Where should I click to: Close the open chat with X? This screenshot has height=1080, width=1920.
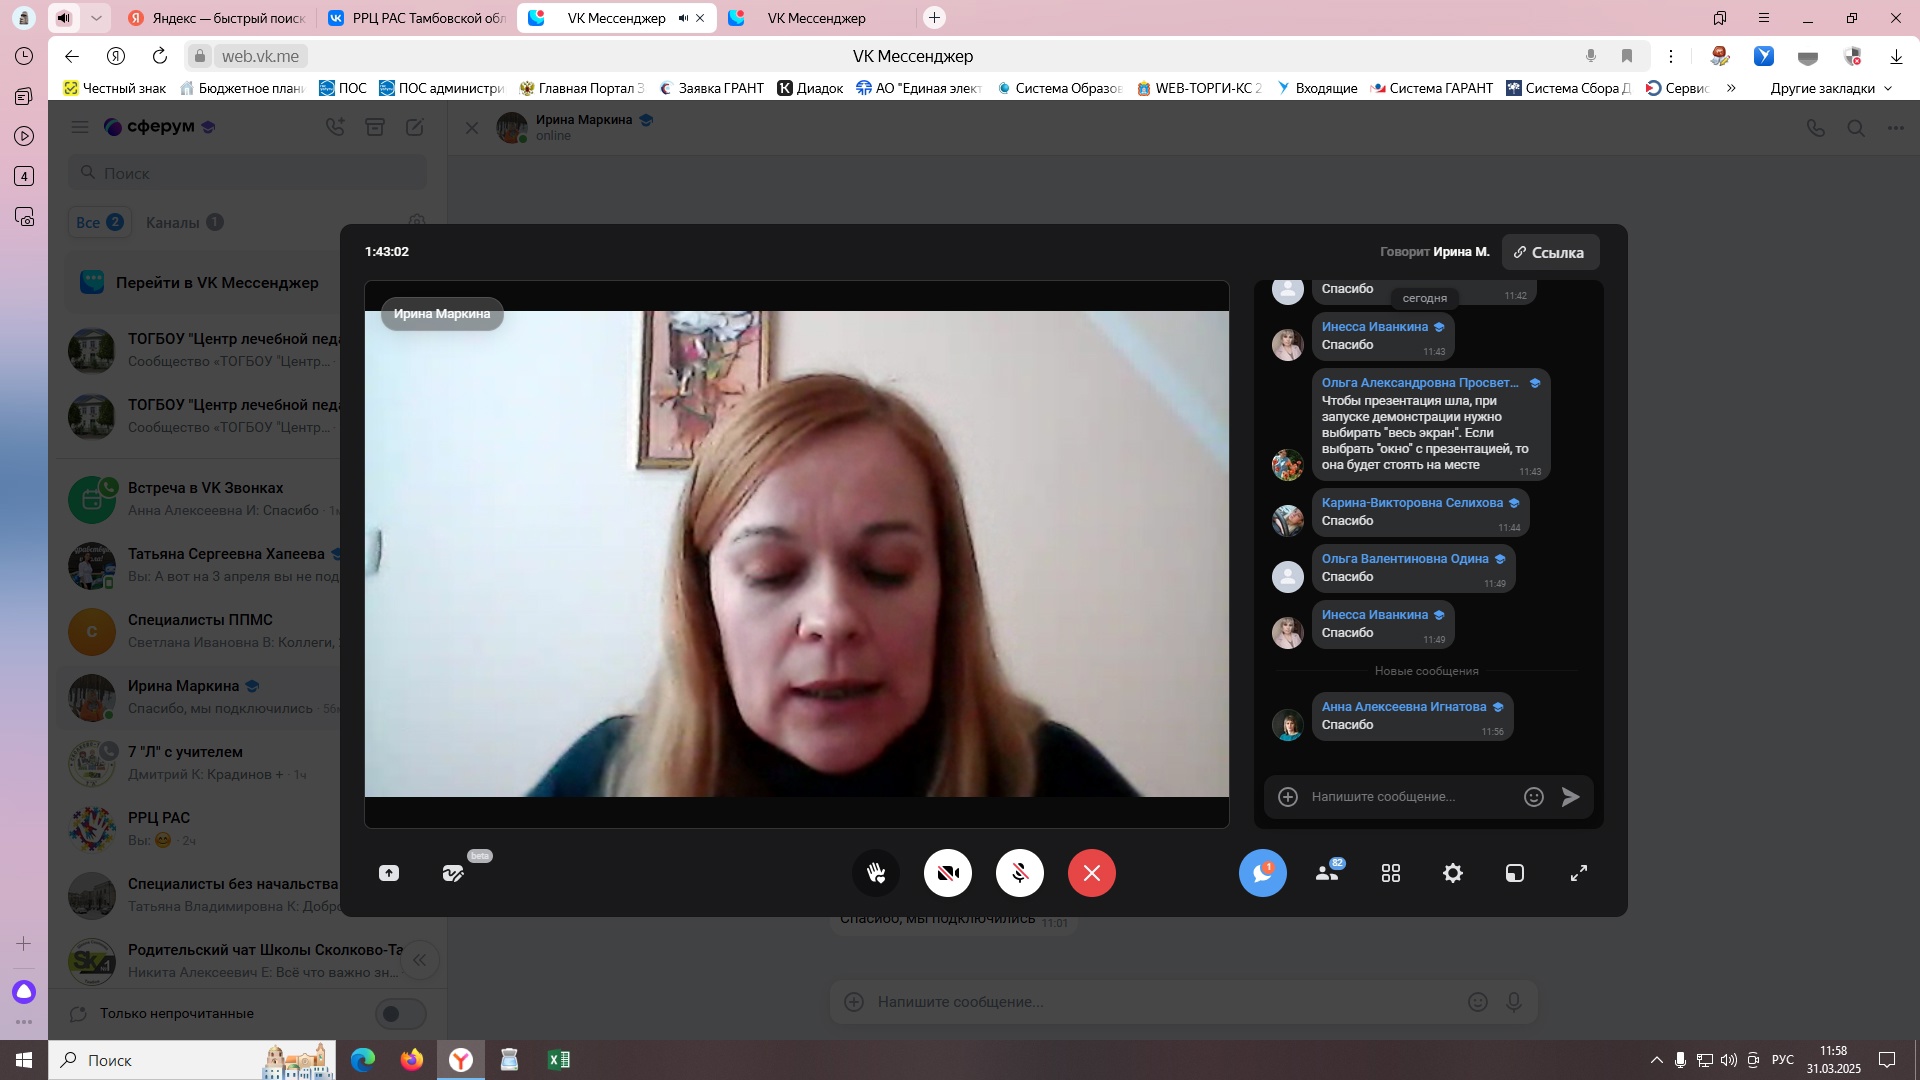tap(472, 128)
